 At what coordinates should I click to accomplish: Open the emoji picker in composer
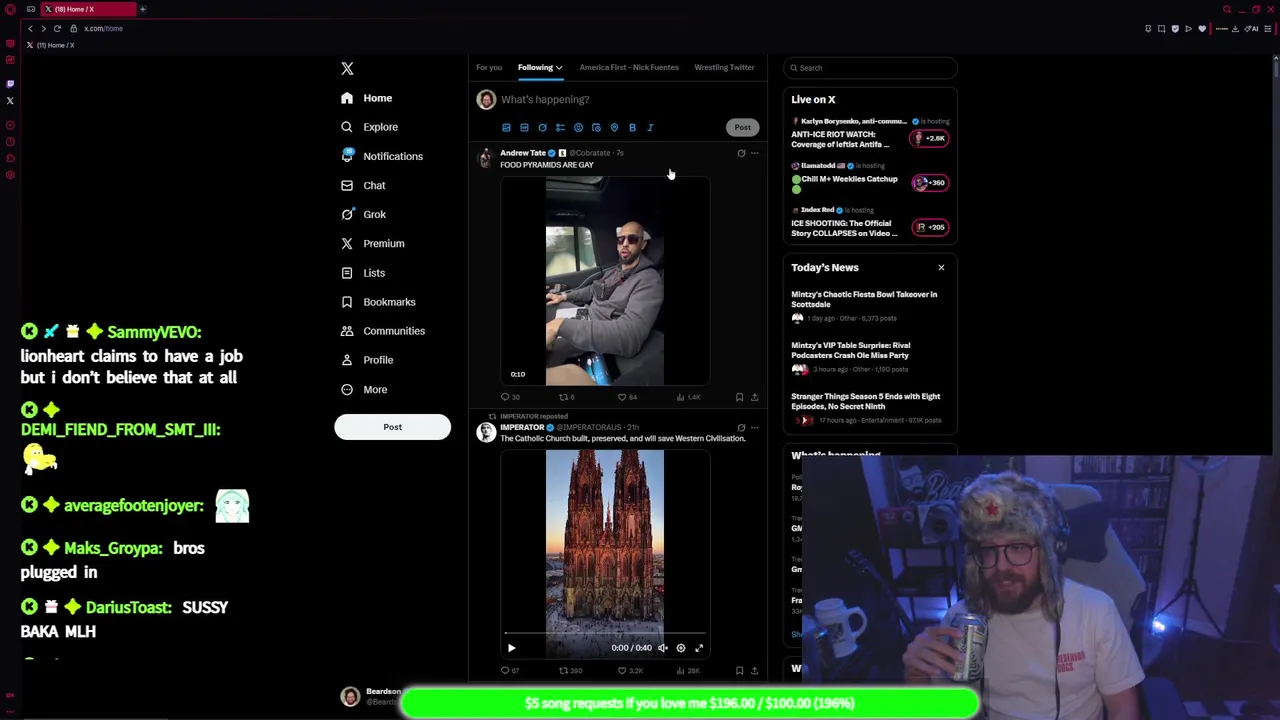(578, 128)
